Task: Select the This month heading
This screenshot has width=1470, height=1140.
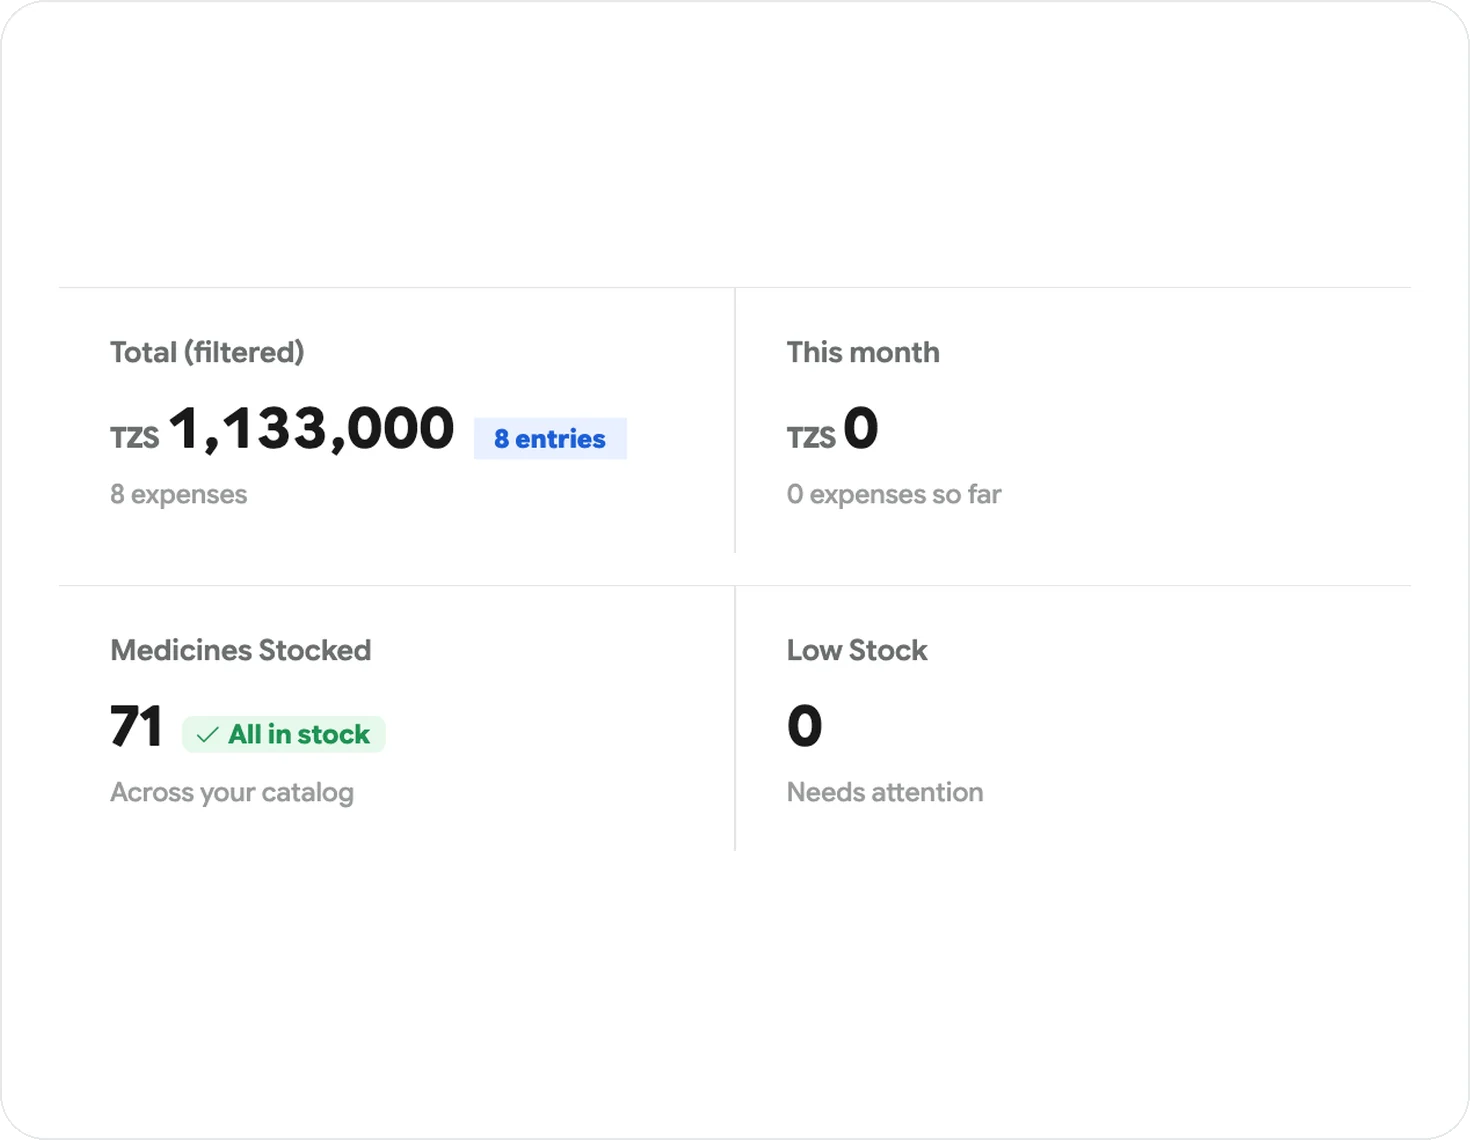Action: (863, 352)
